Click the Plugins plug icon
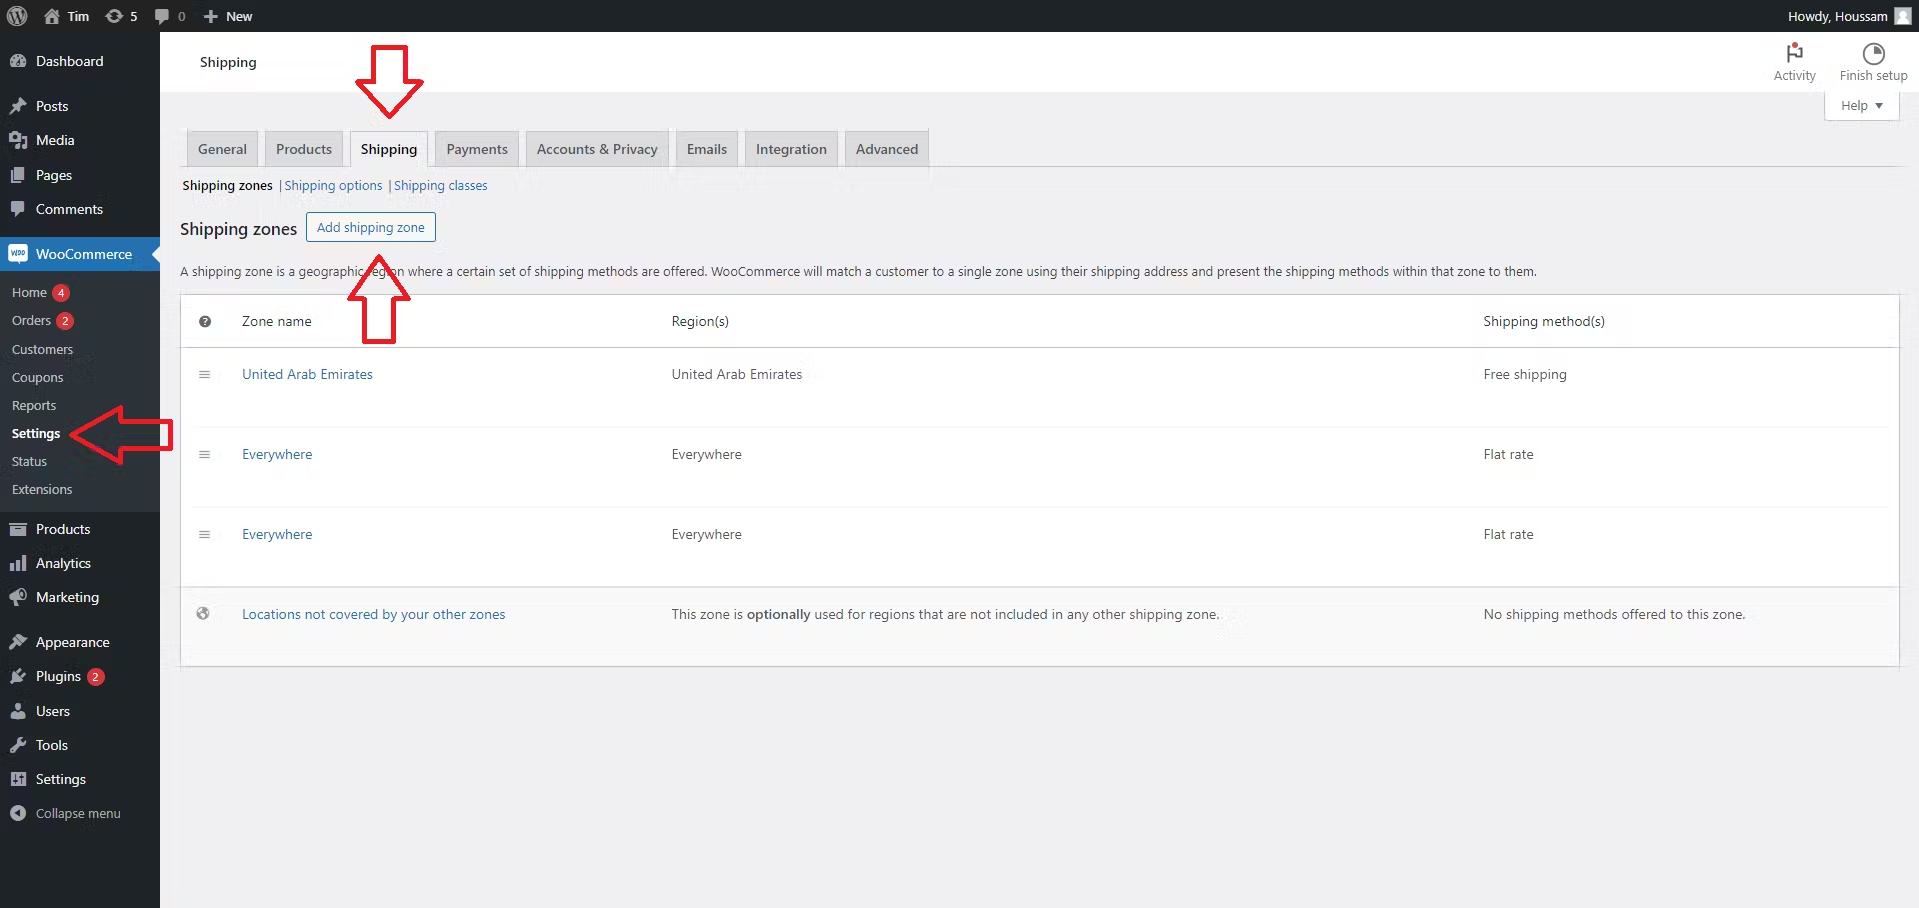This screenshot has width=1919, height=908. coord(18,676)
